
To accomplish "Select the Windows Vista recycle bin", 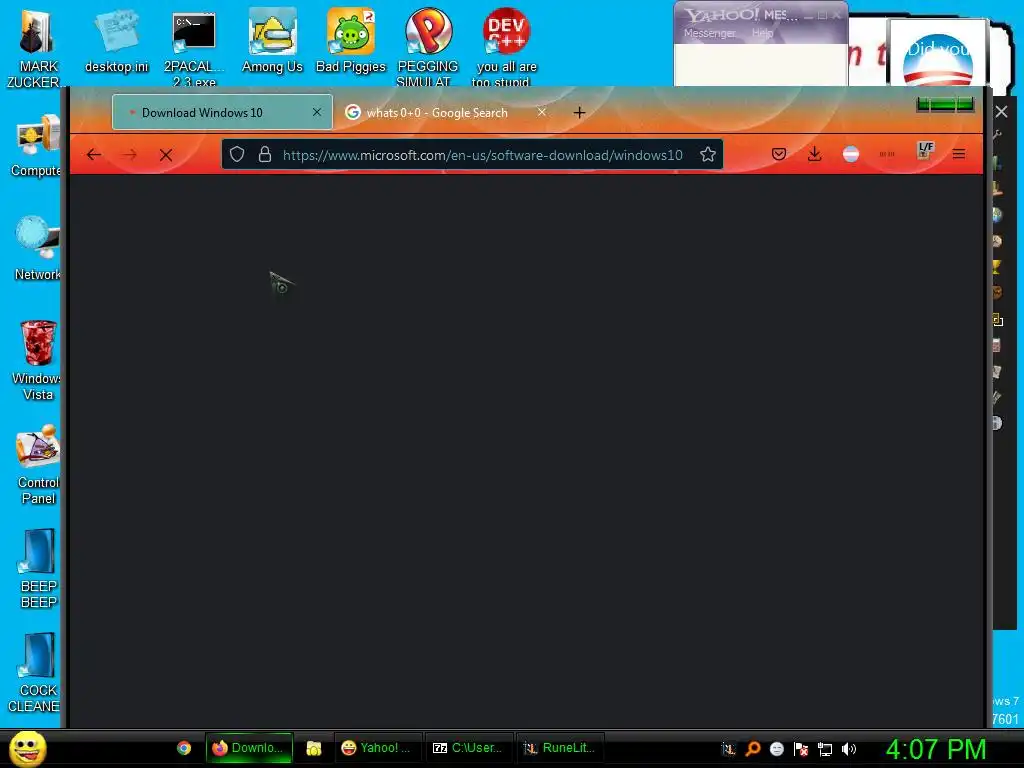I will point(38,360).
